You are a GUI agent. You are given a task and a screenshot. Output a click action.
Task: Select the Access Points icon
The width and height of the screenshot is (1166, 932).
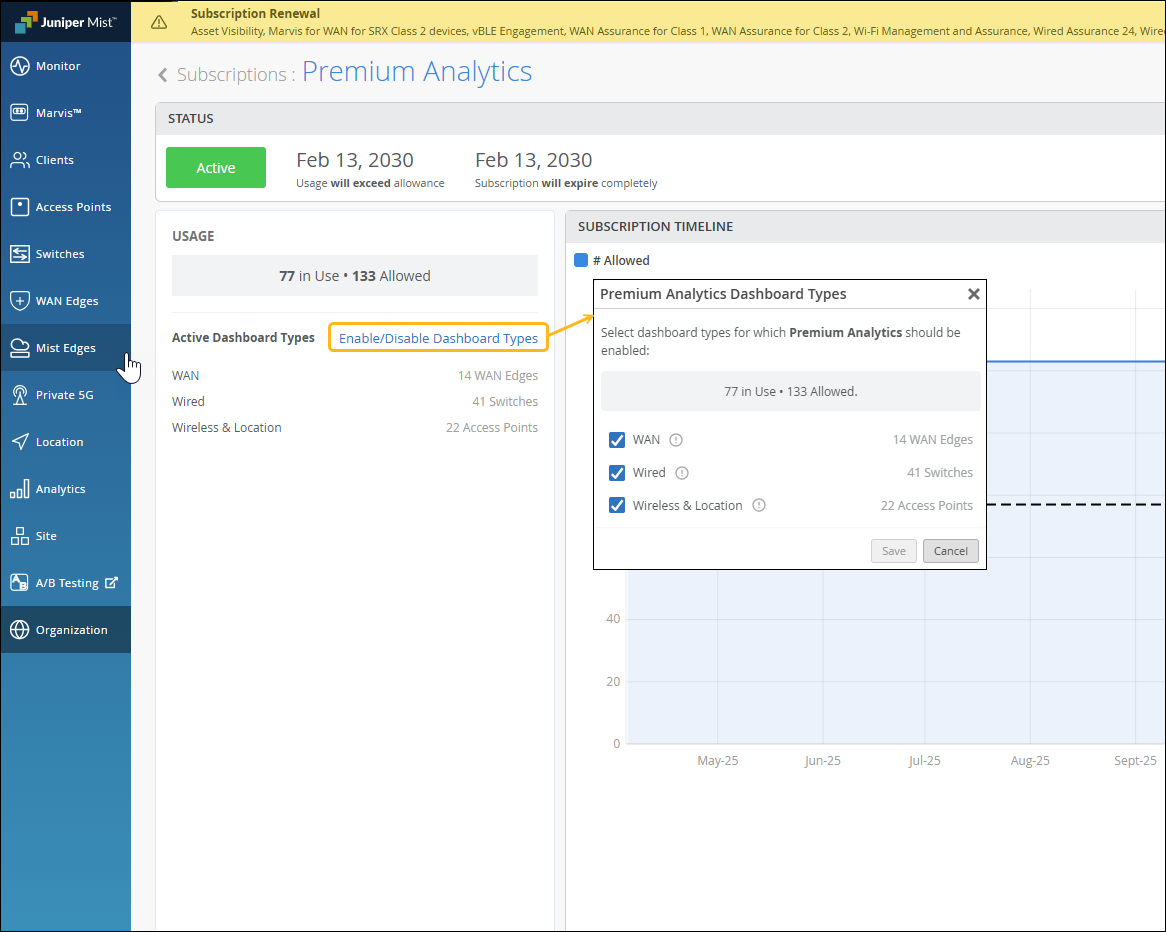pyautogui.click(x=19, y=207)
